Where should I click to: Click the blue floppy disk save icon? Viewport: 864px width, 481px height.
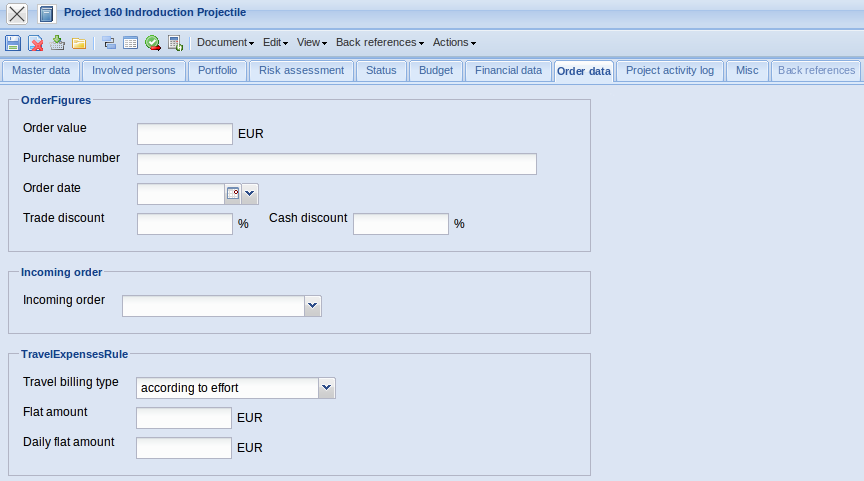13,43
